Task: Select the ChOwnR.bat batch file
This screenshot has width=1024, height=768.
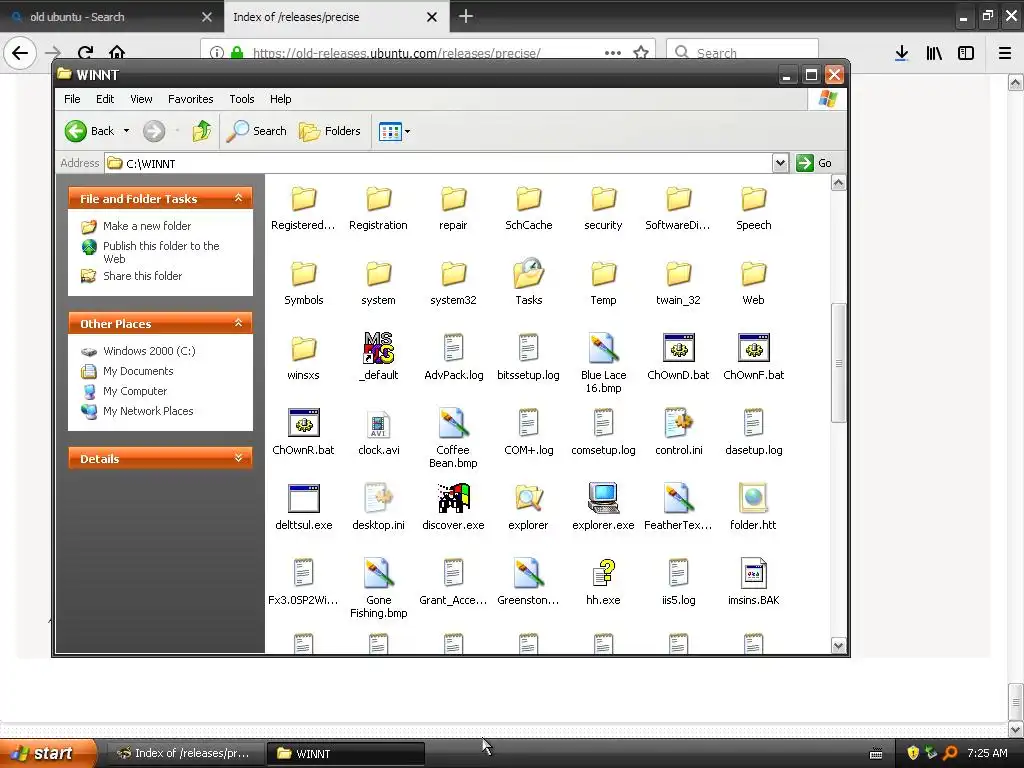Action: click(304, 432)
